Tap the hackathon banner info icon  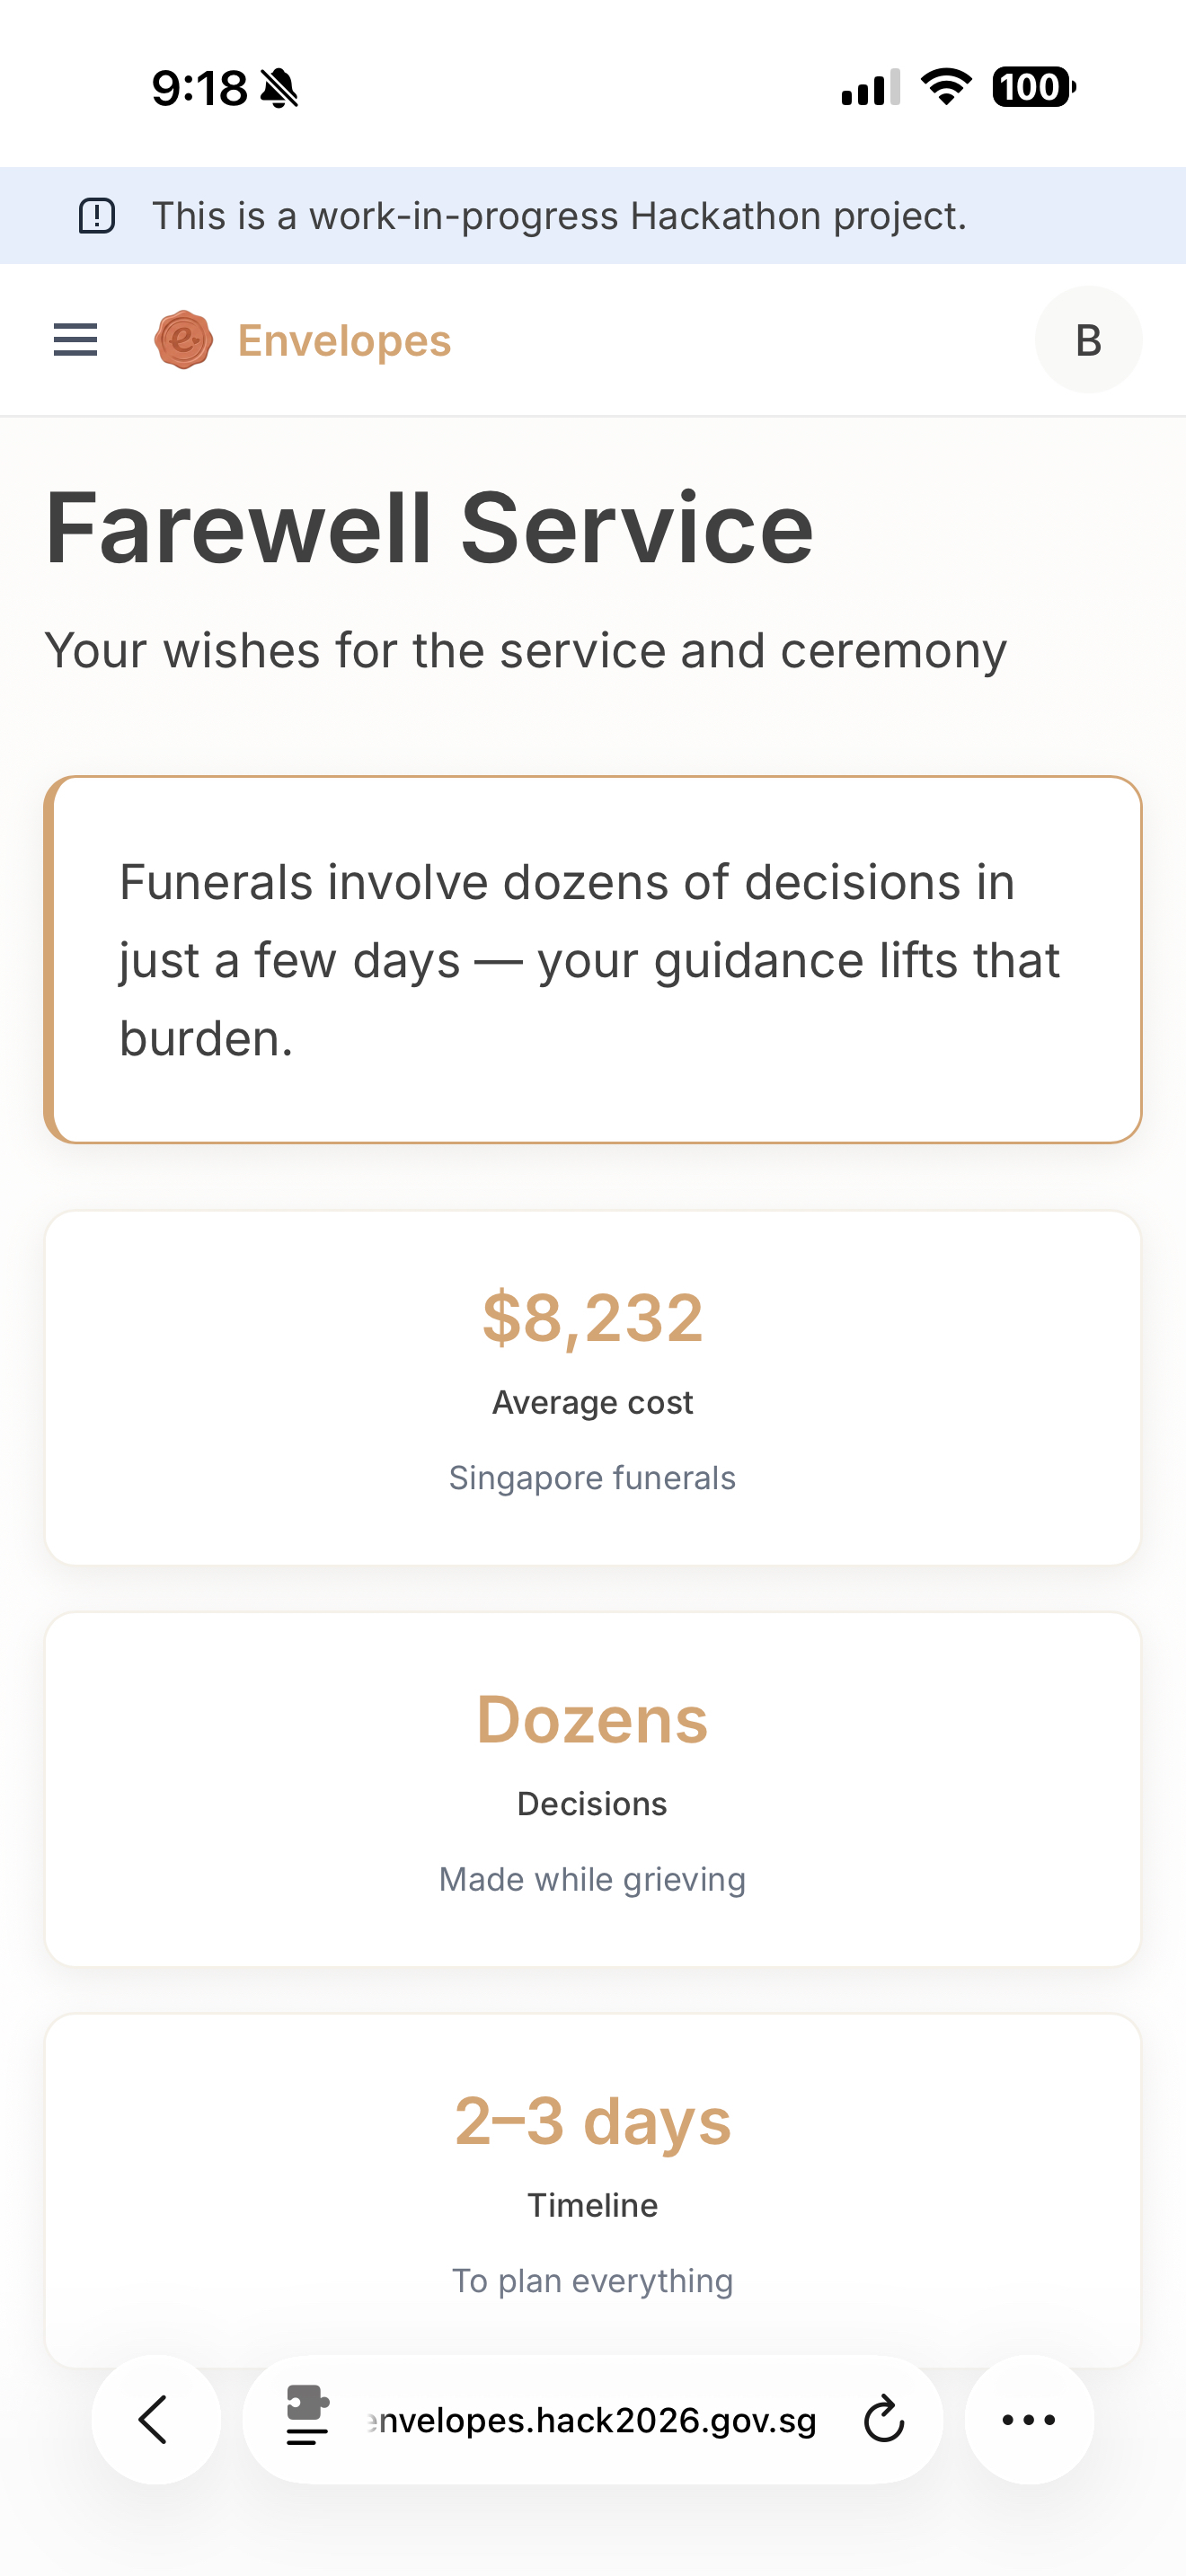coord(97,216)
